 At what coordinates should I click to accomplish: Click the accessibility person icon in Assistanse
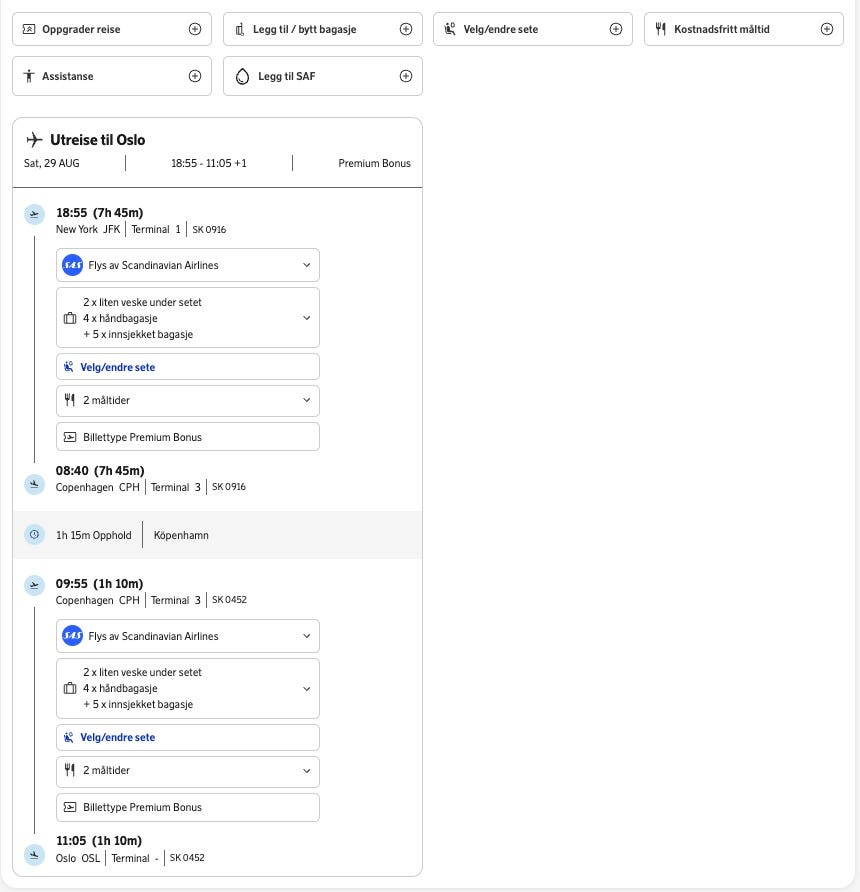(x=28, y=76)
